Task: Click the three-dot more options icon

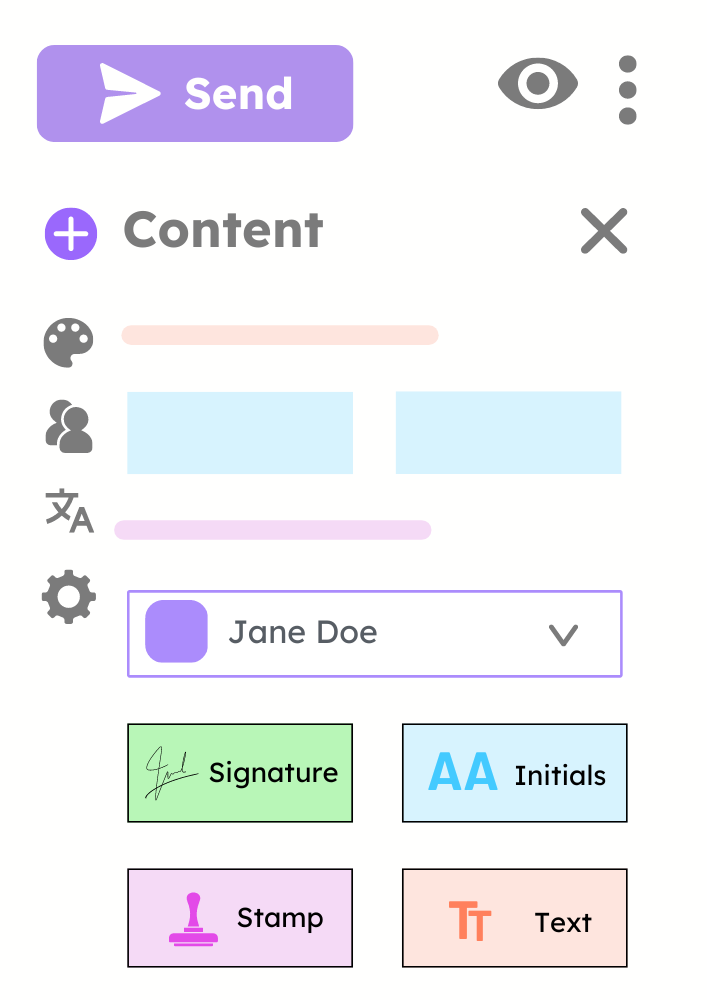Action: (627, 90)
